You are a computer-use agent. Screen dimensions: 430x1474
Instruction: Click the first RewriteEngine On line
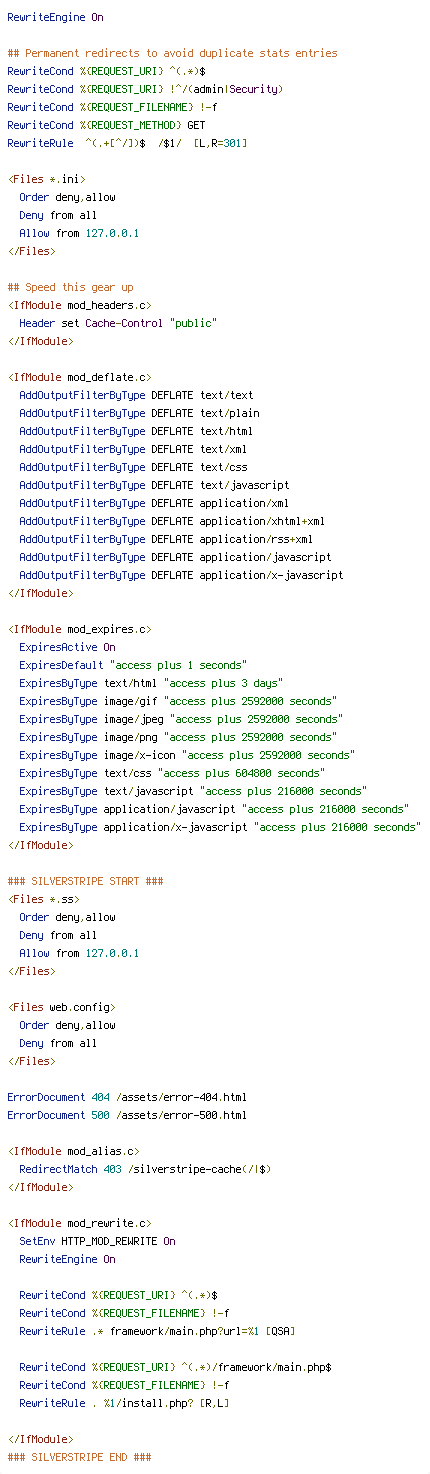pos(55,17)
